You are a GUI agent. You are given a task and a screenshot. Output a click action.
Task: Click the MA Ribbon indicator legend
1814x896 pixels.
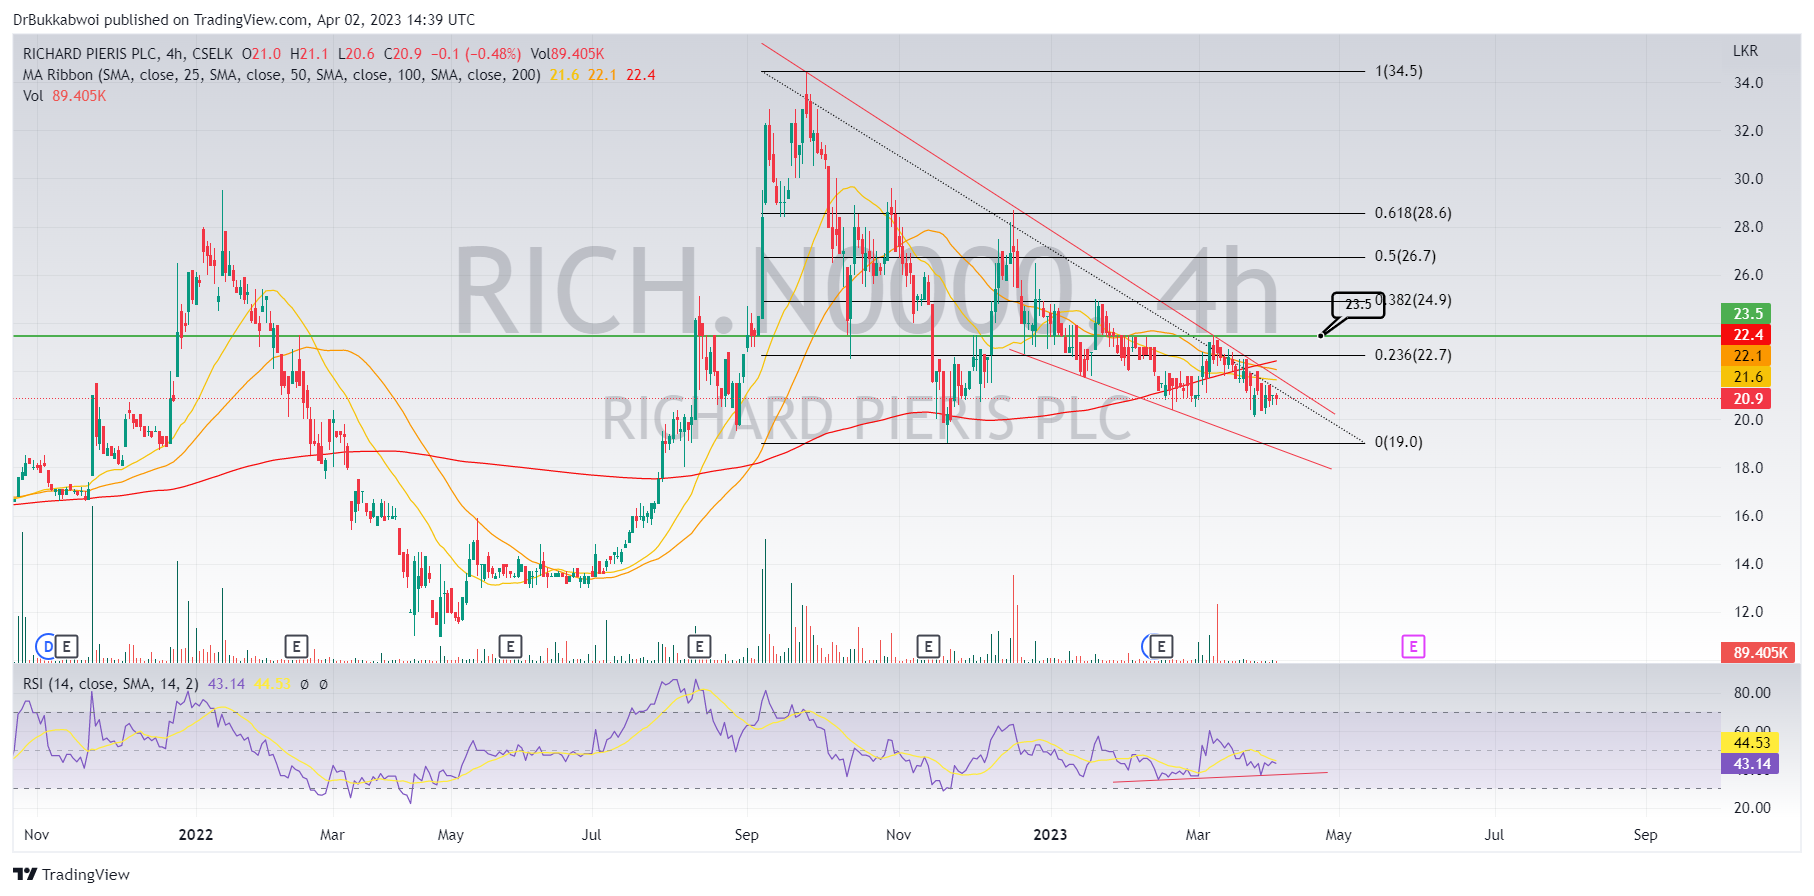(282, 75)
